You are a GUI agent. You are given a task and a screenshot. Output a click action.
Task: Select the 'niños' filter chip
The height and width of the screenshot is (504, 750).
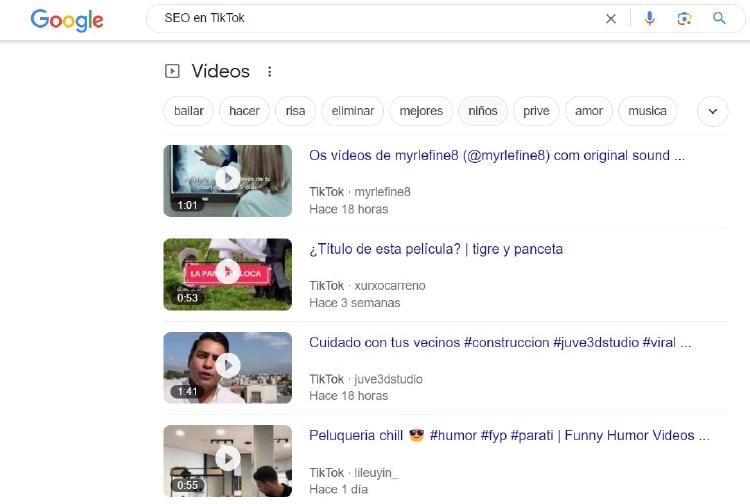[483, 111]
